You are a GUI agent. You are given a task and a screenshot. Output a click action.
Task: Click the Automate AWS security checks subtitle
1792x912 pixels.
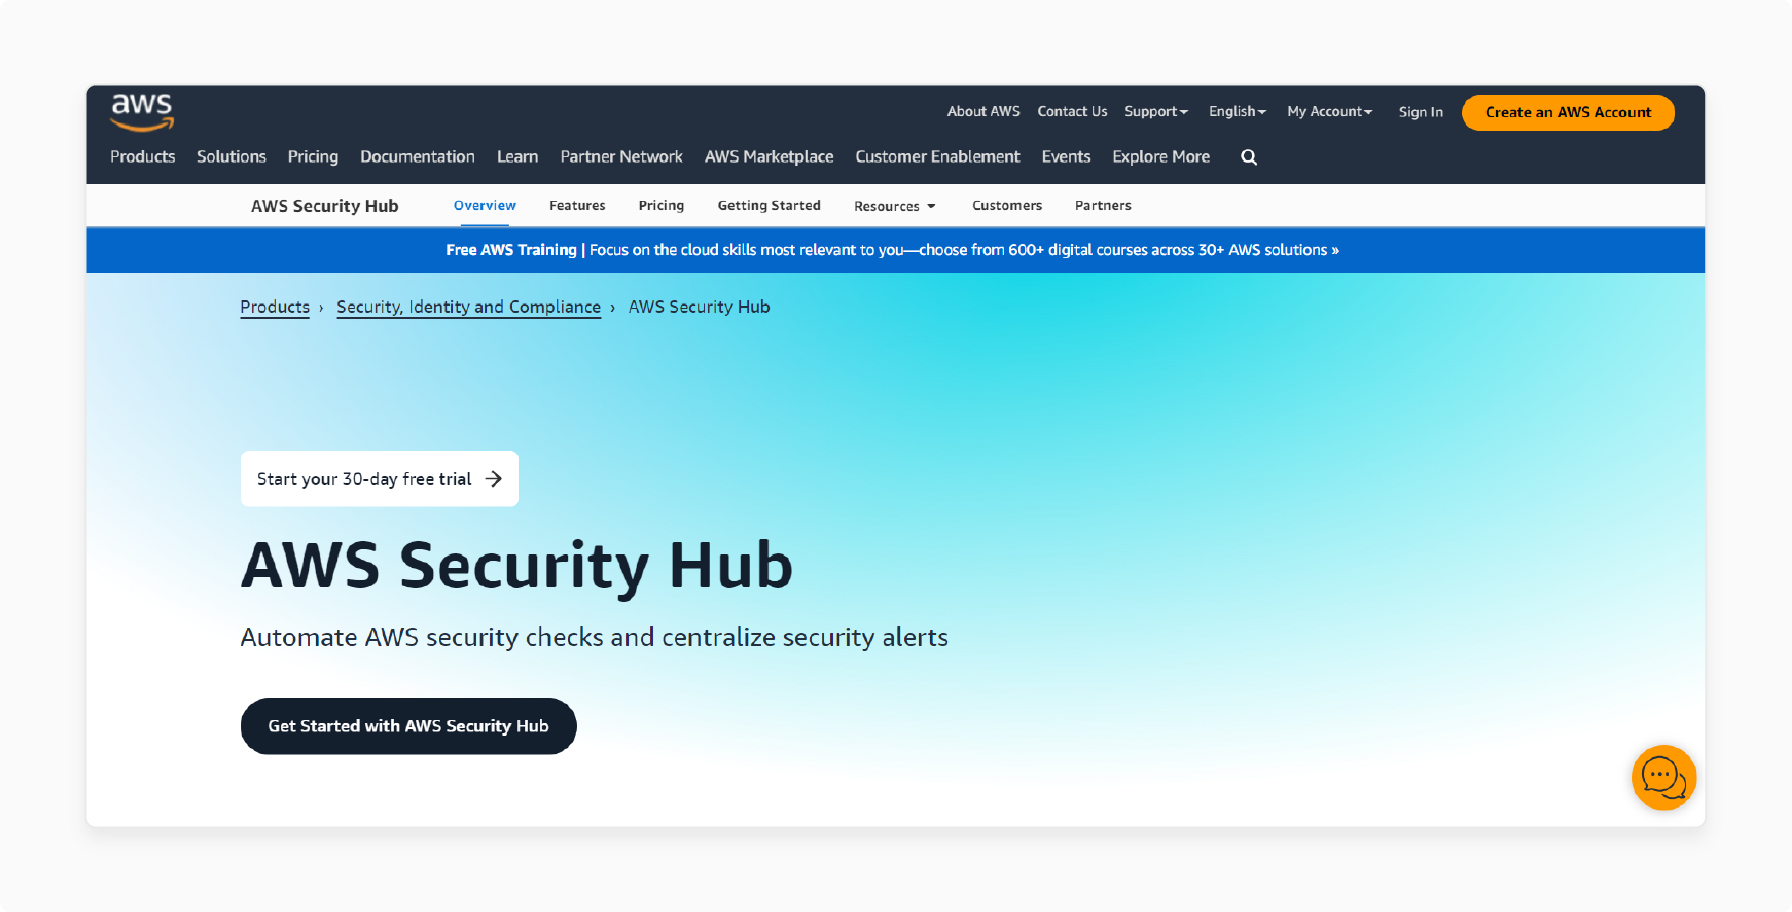594,638
